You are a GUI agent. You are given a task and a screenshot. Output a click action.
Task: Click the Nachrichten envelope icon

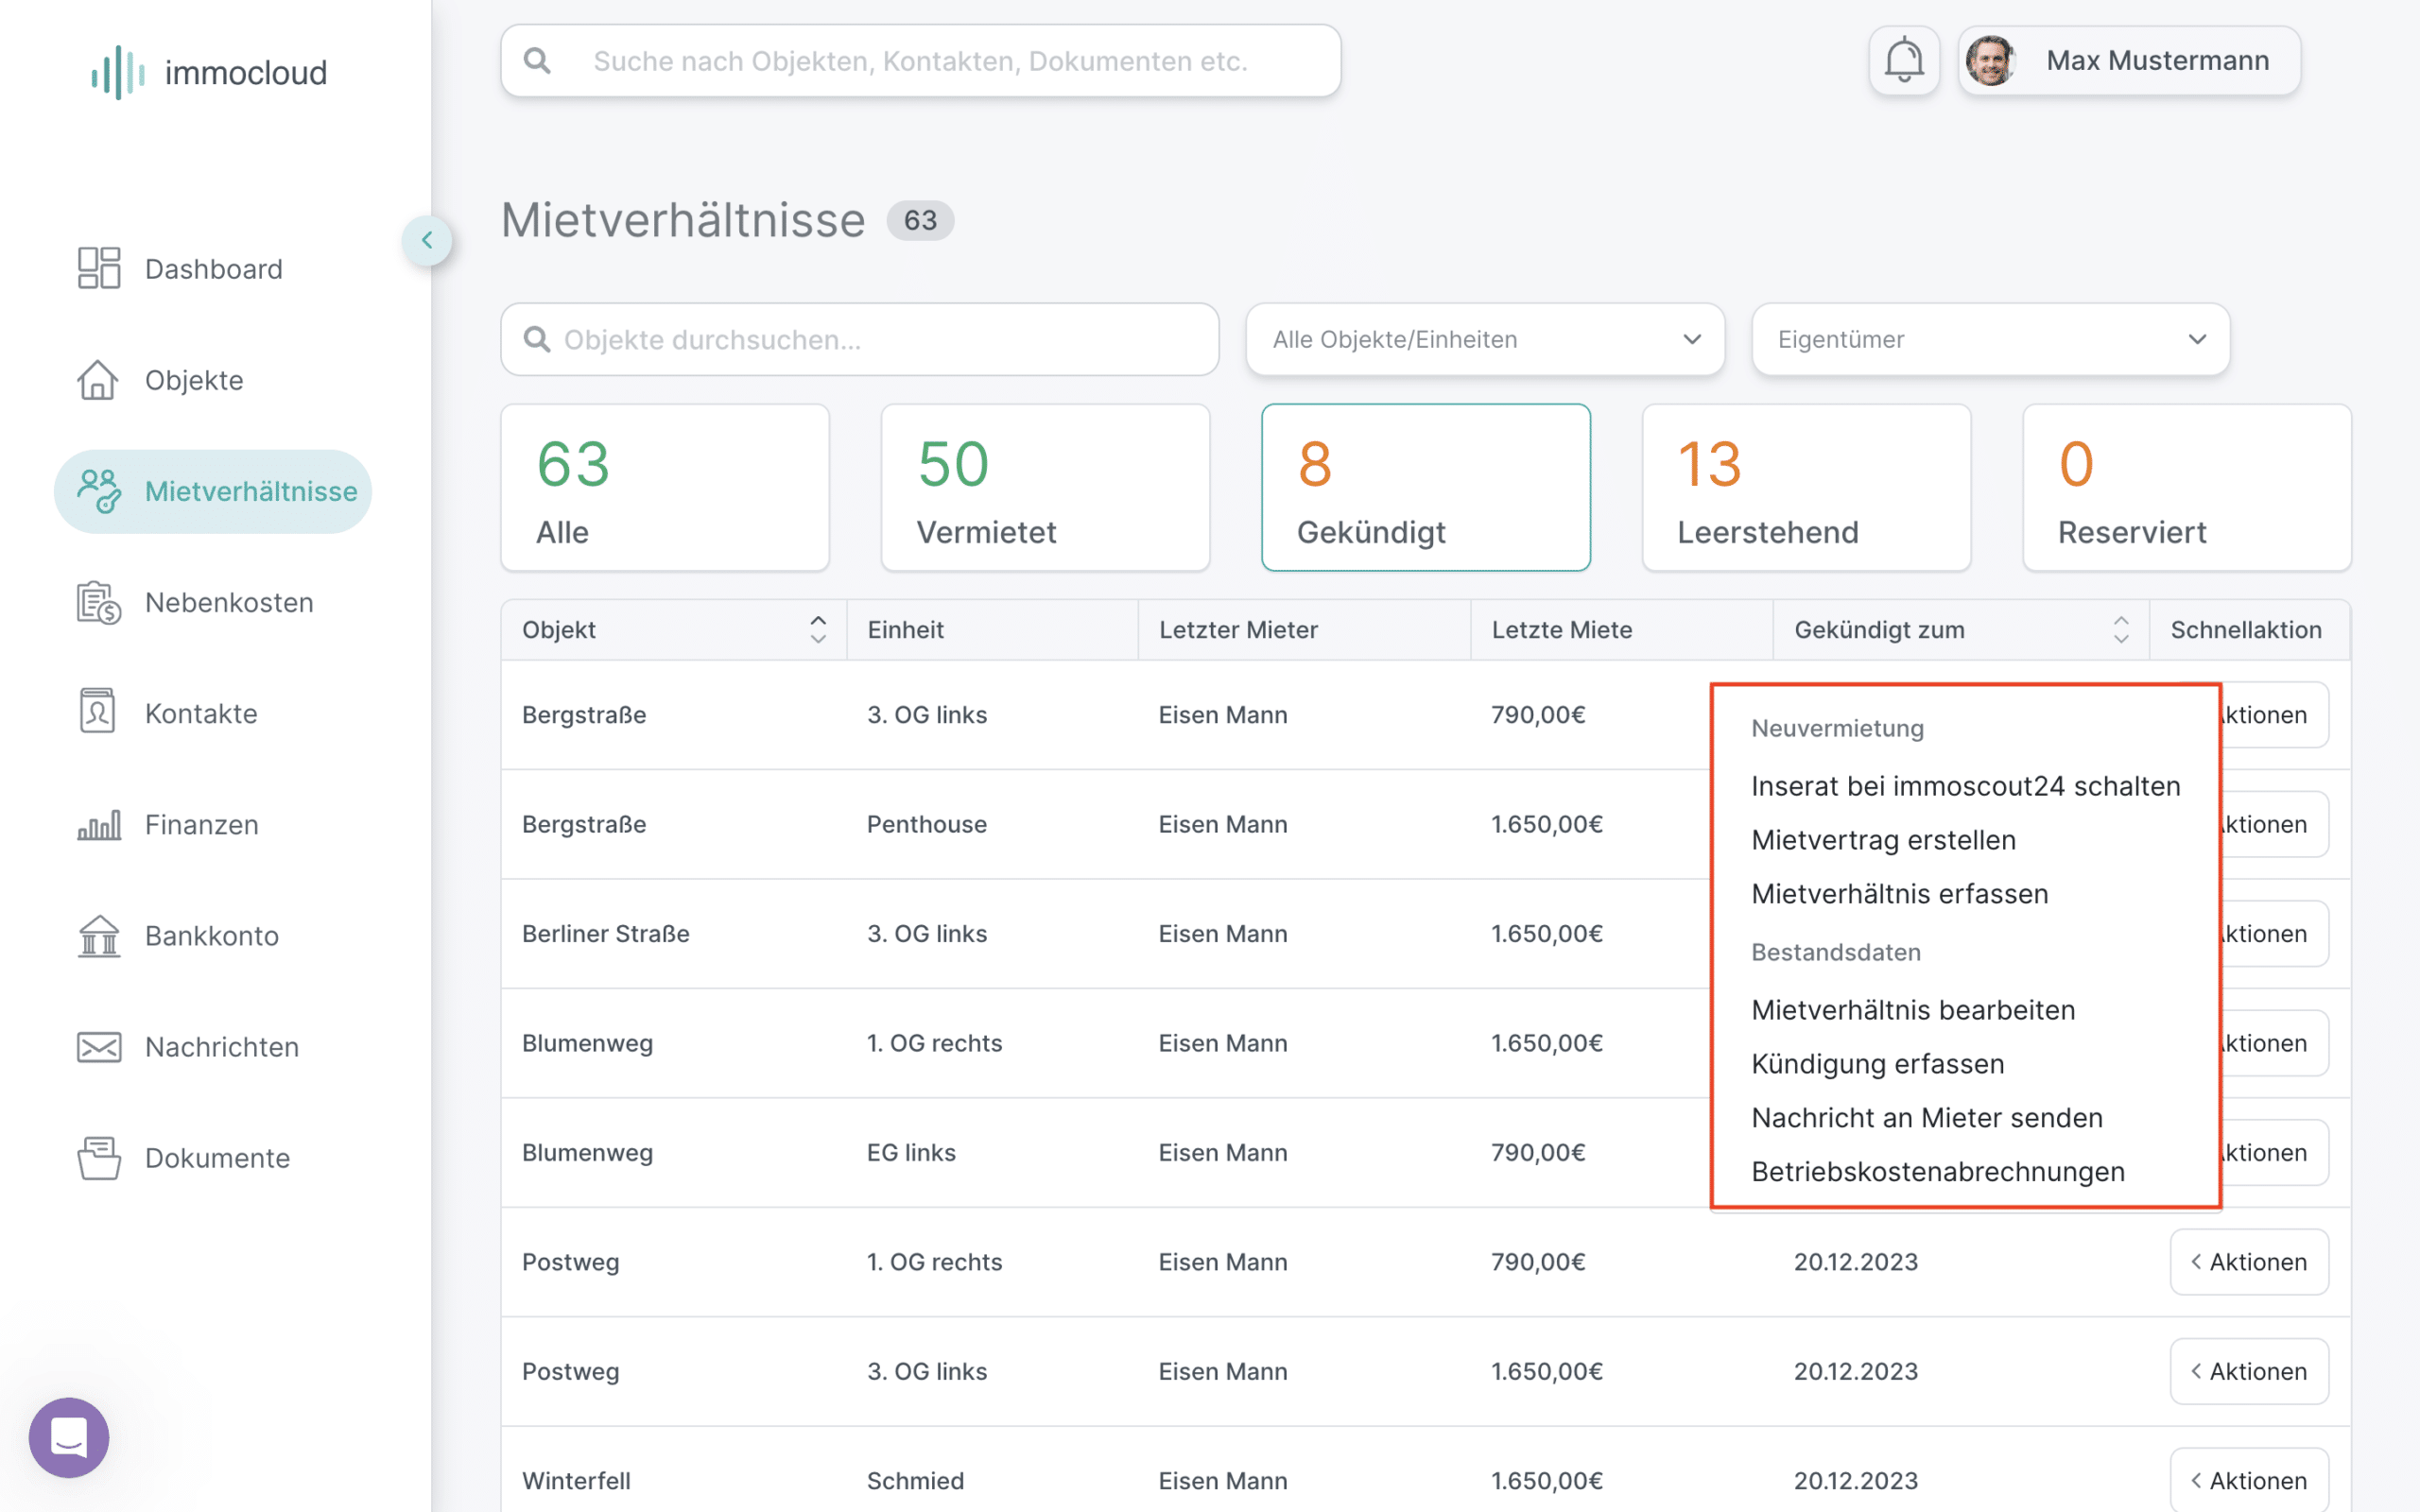point(99,1047)
